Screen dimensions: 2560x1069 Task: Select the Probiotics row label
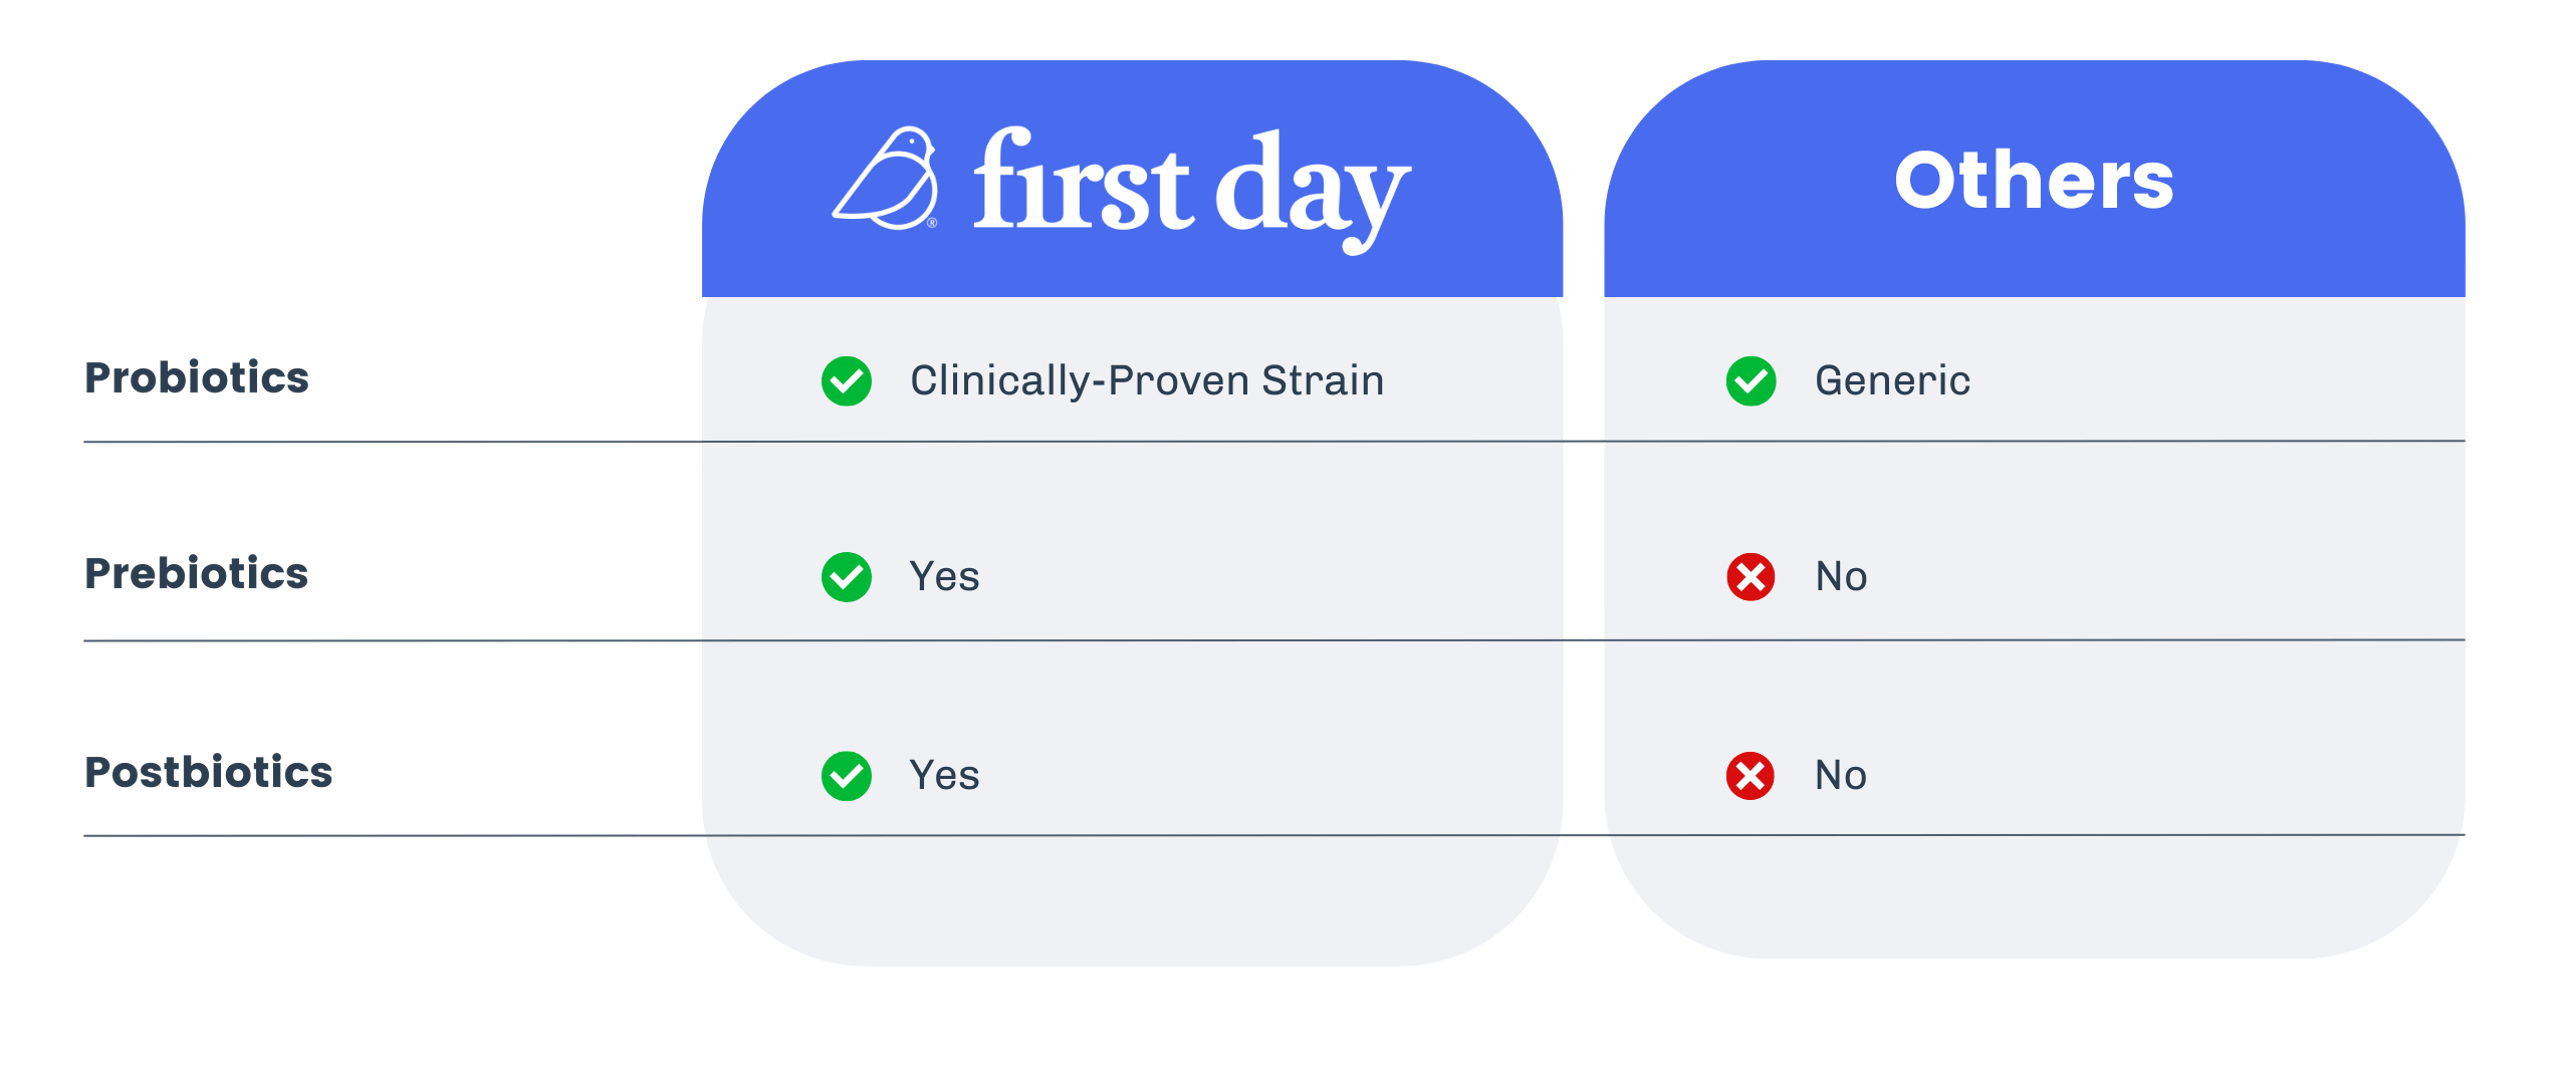pos(196,377)
